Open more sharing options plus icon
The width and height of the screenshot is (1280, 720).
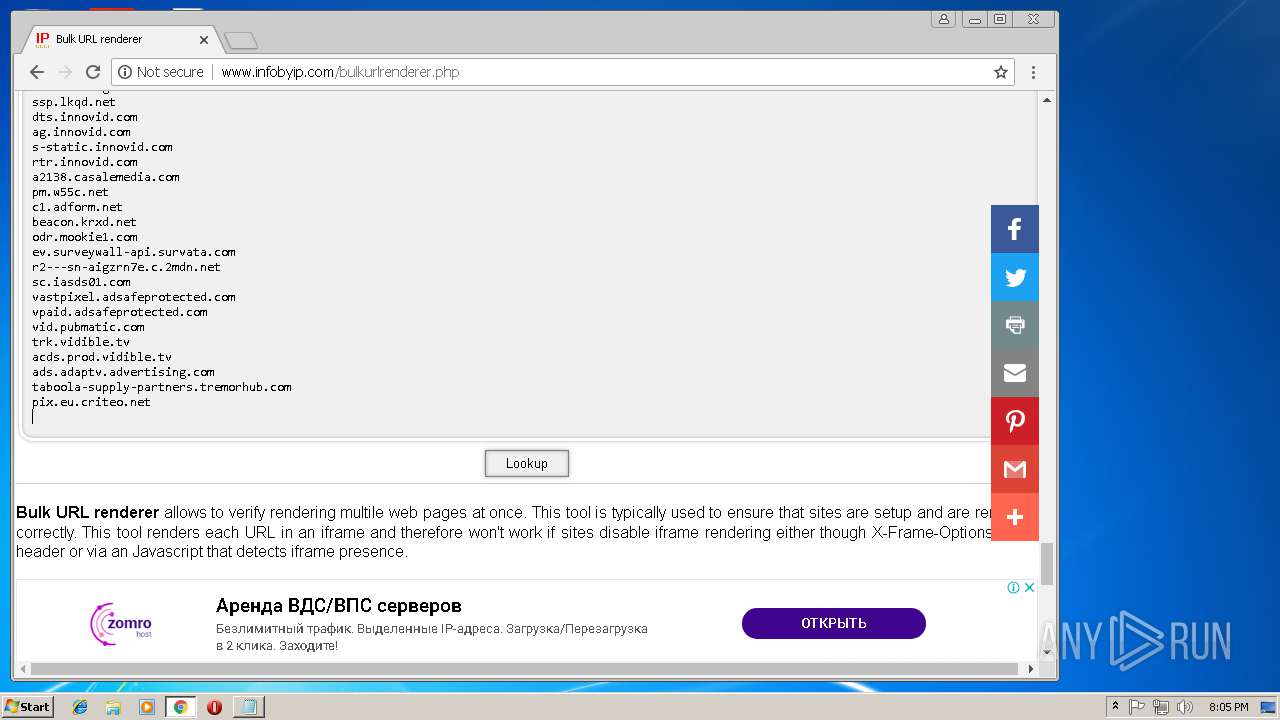pyautogui.click(x=1015, y=517)
